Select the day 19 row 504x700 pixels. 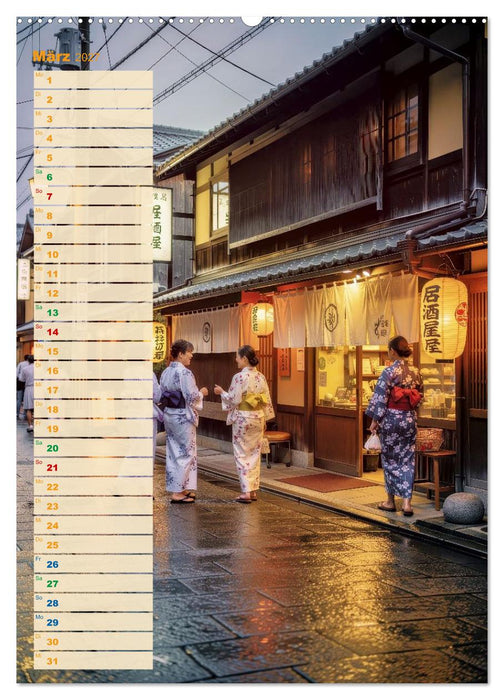click(93, 428)
